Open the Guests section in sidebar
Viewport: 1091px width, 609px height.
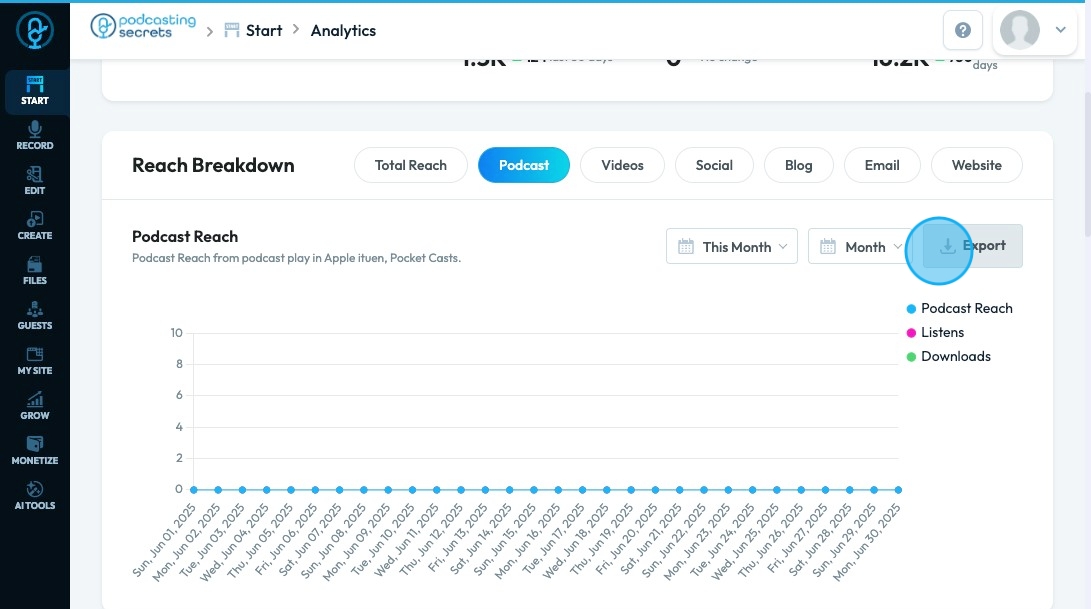[x=35, y=316]
